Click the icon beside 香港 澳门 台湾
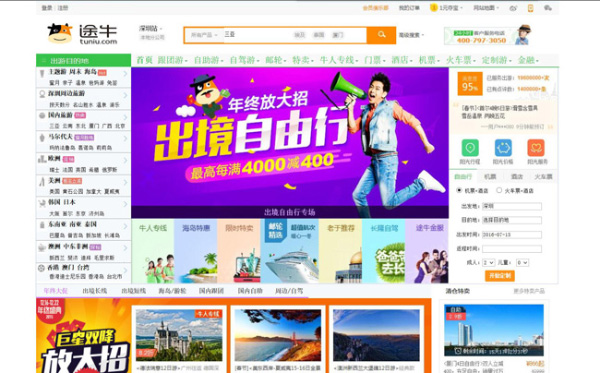 [42, 268]
